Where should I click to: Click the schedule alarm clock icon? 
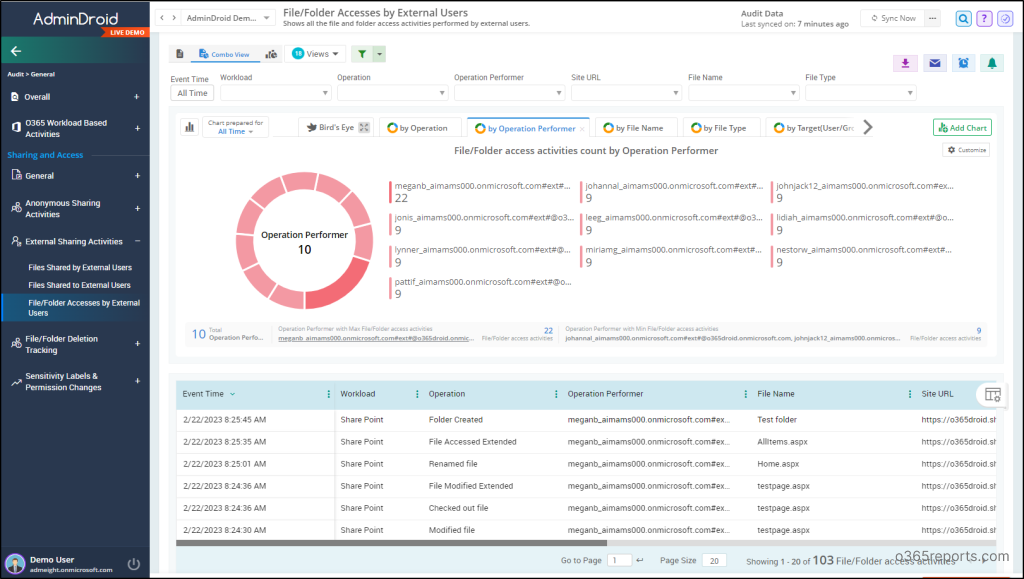pos(963,63)
